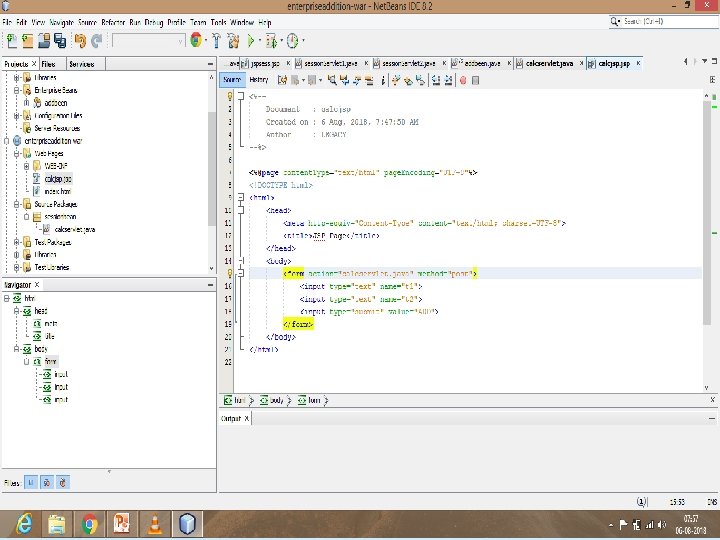Image resolution: width=720 pixels, height=540 pixels.
Task: Switch to the Services tab
Action: 82,64
